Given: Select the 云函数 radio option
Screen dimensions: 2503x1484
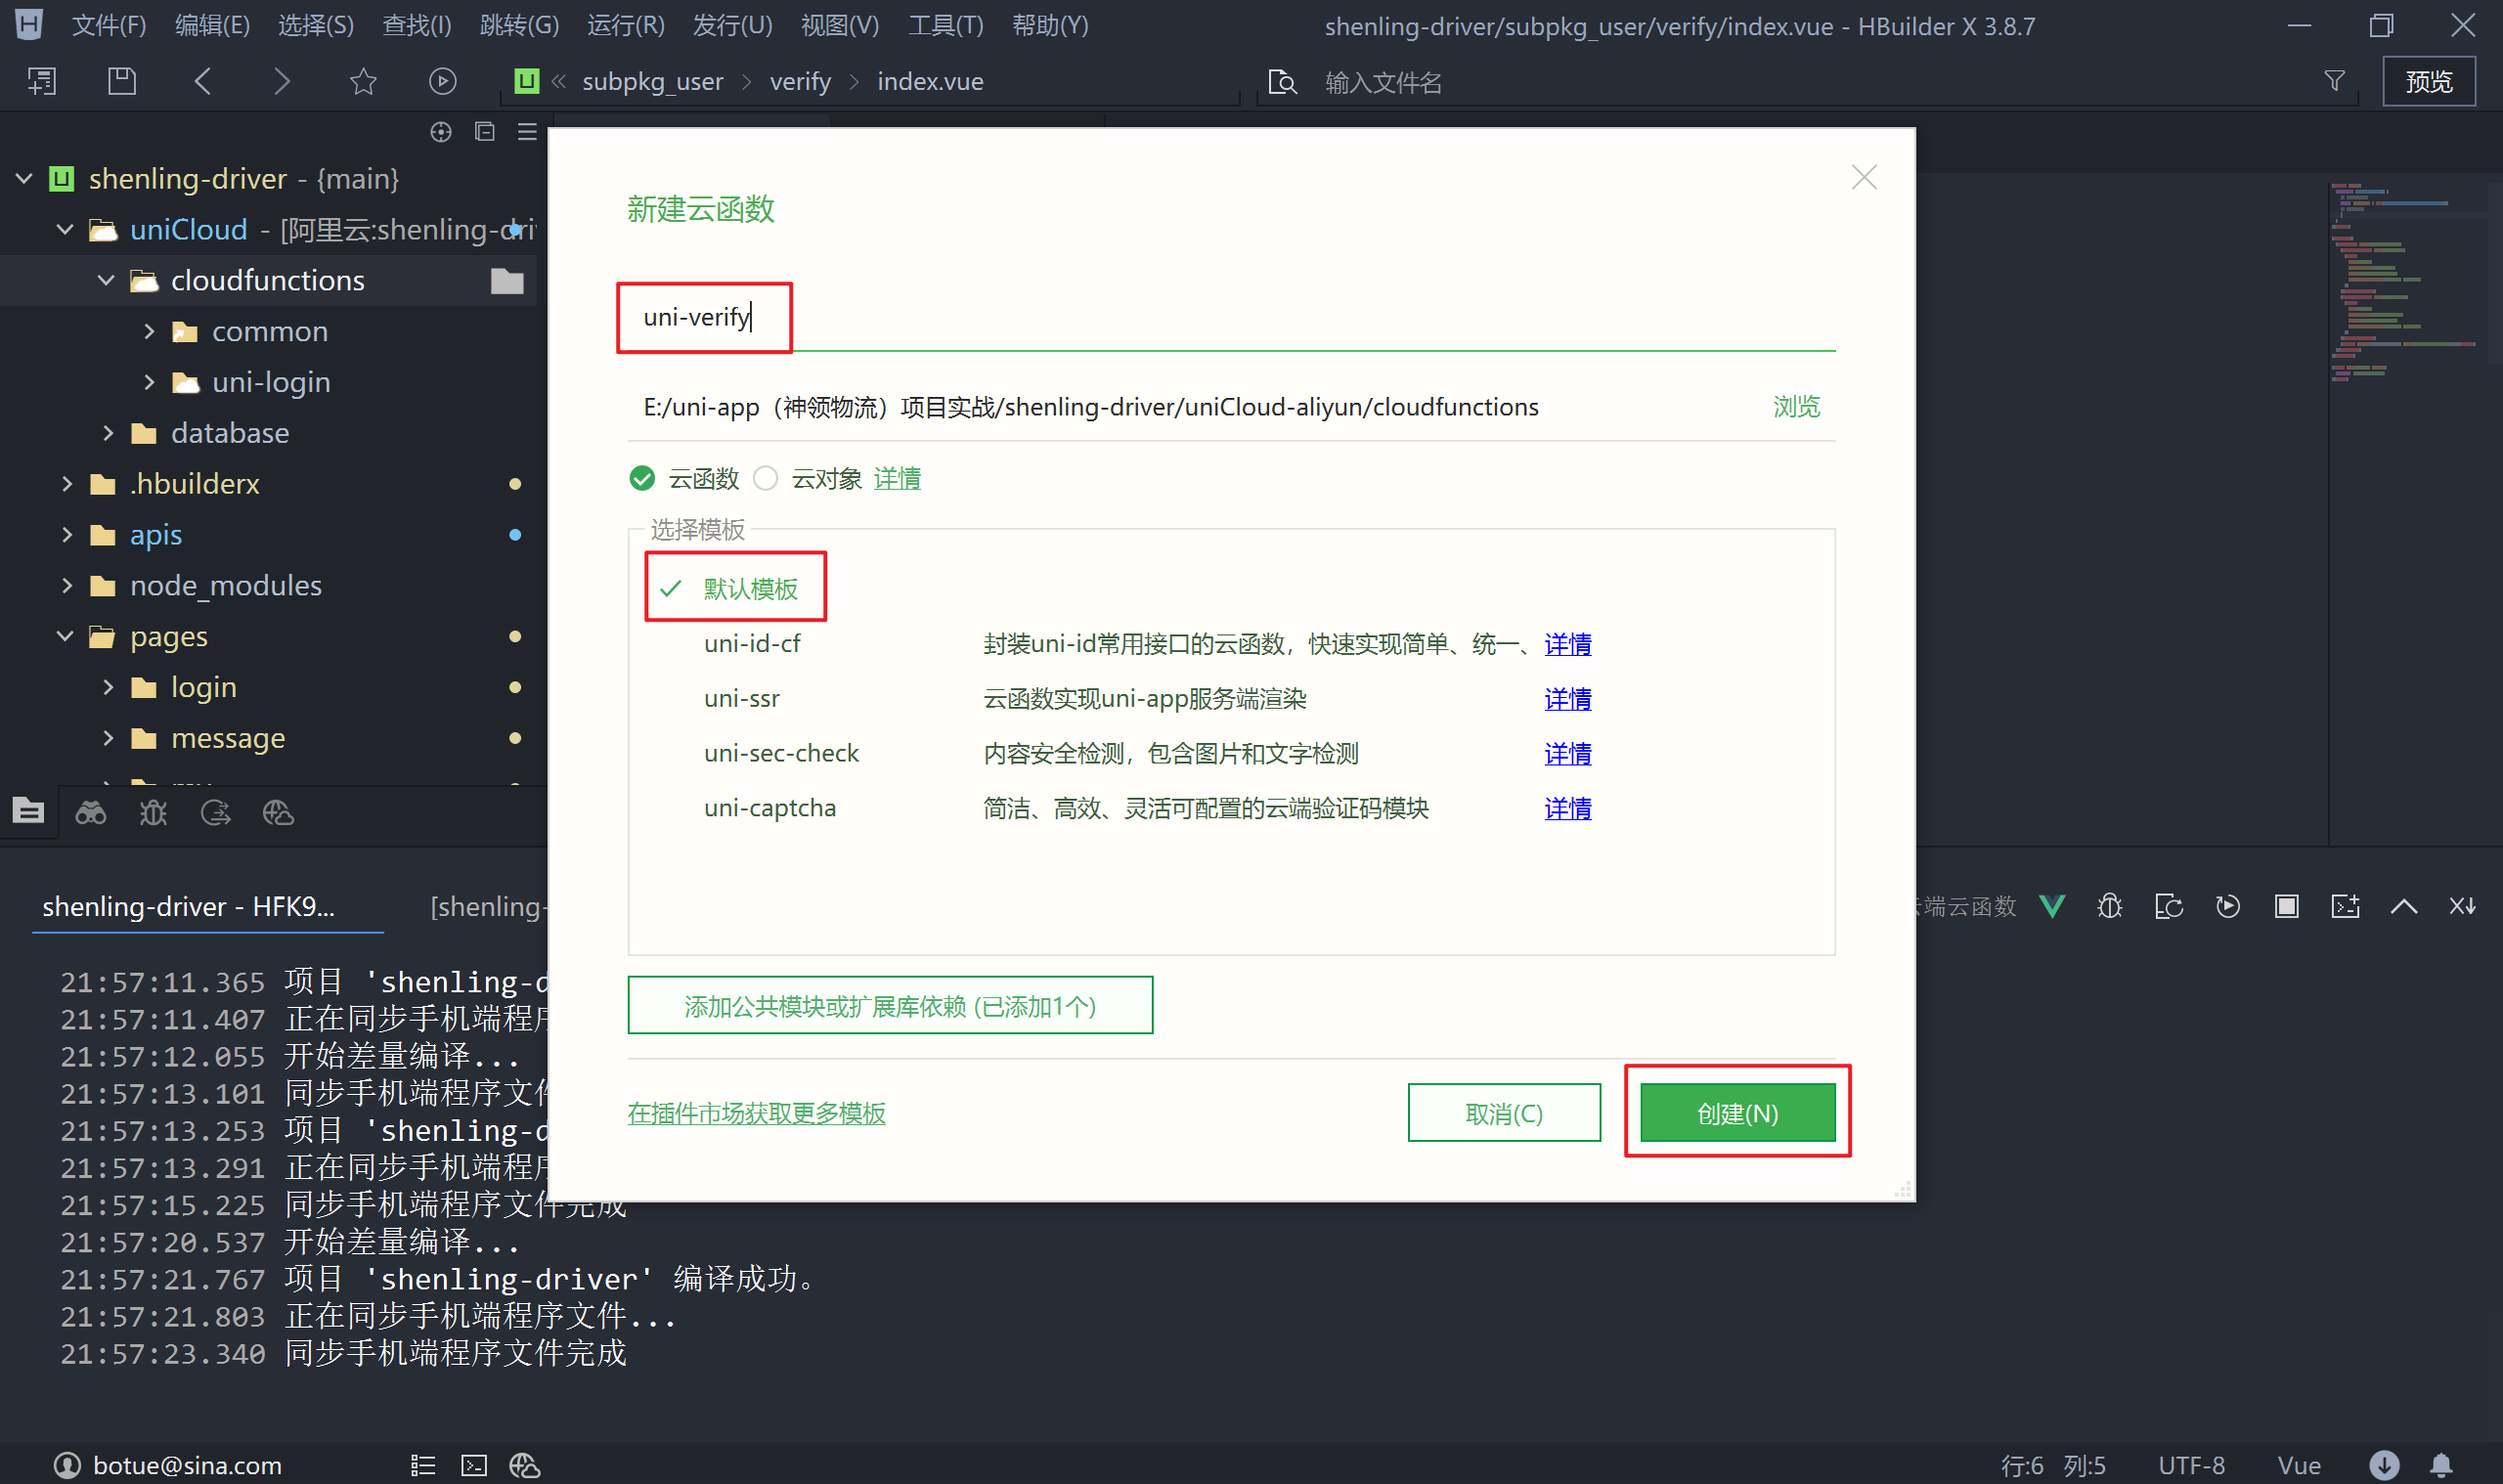Looking at the screenshot, I should pyautogui.click(x=642, y=479).
